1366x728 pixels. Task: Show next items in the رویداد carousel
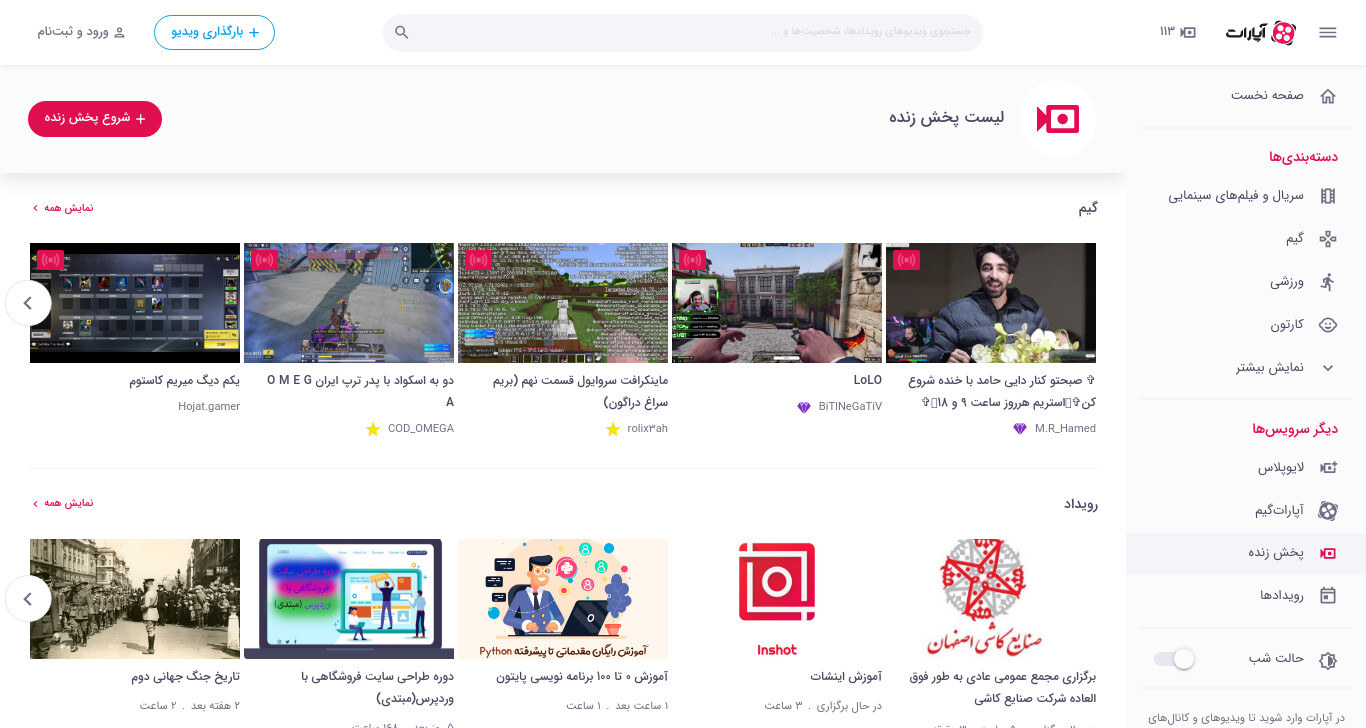click(28, 598)
